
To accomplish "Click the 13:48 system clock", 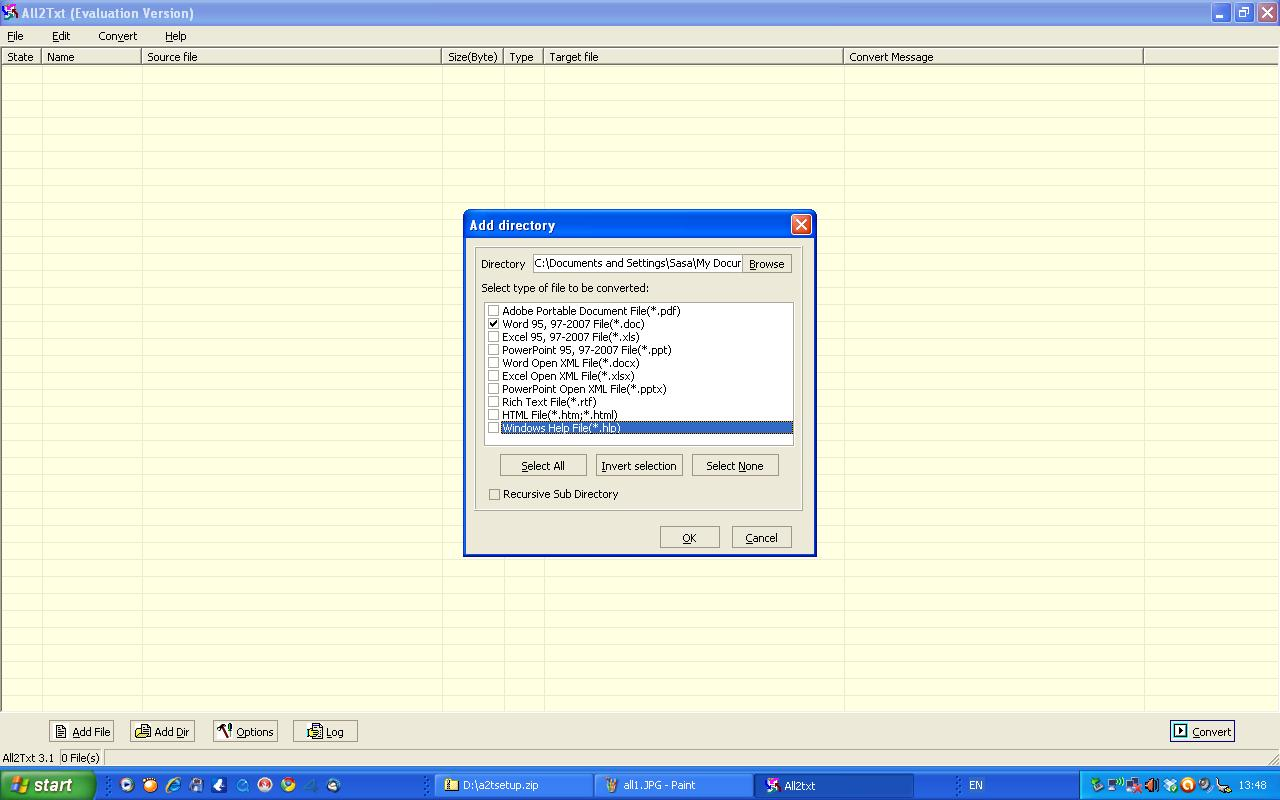I will pyautogui.click(x=1252, y=785).
